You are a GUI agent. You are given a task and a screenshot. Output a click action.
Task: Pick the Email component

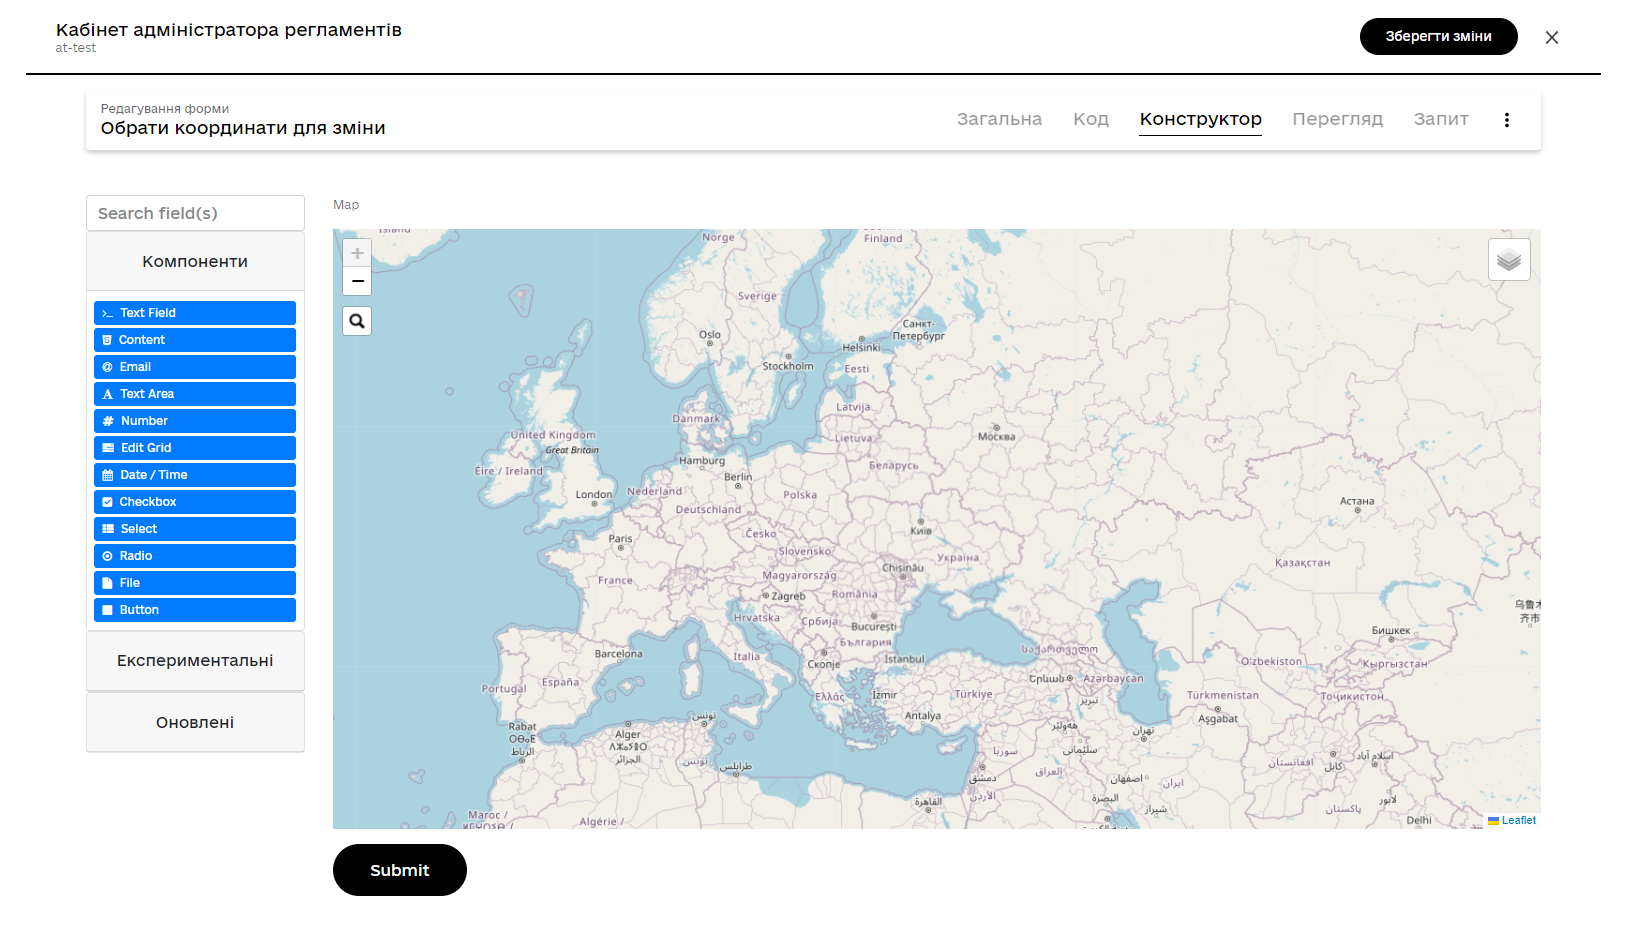[x=195, y=367]
